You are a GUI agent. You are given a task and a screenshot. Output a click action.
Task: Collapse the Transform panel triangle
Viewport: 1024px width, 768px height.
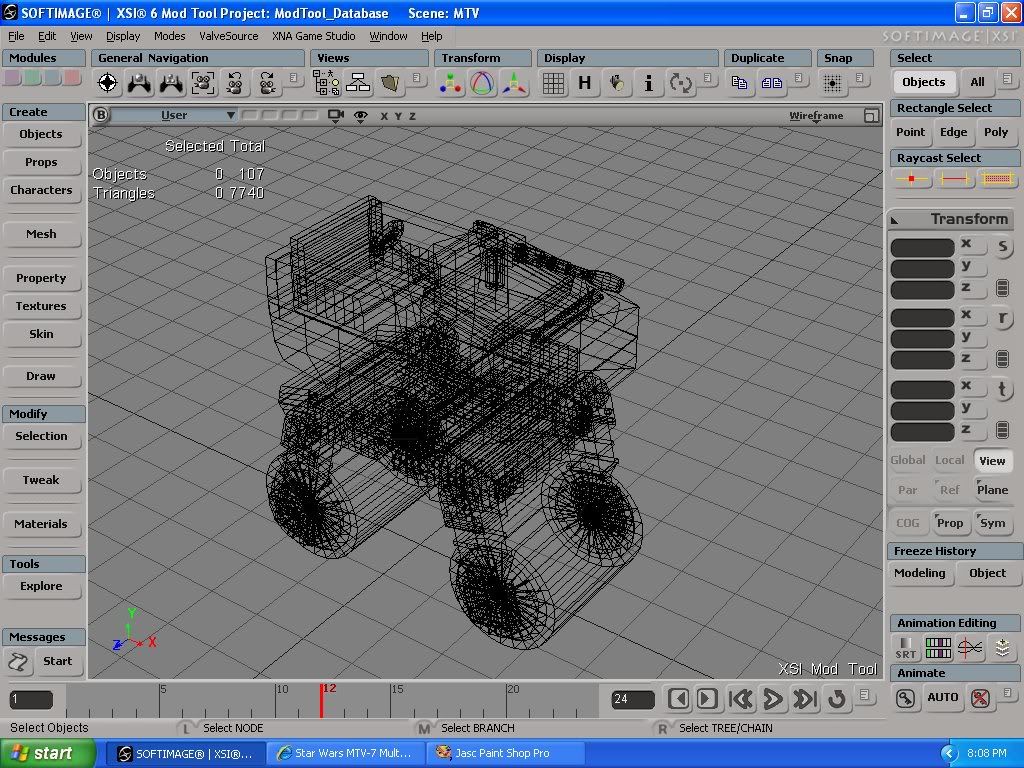[x=895, y=220]
